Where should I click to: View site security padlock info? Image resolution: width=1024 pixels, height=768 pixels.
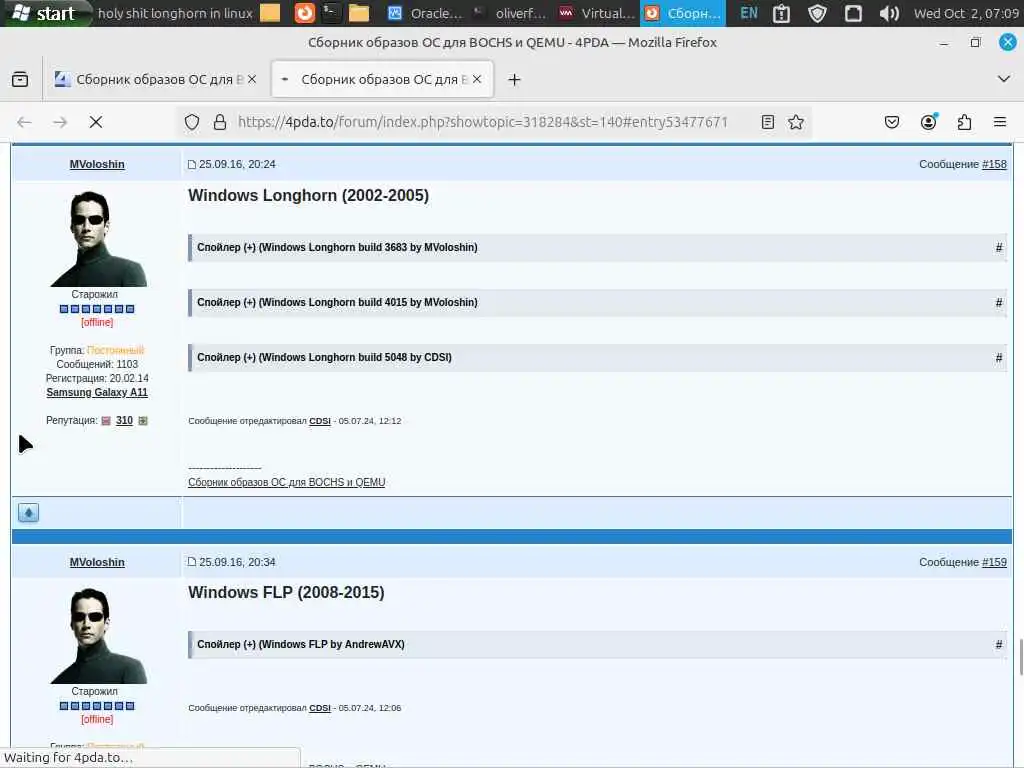pyautogui.click(x=220, y=122)
